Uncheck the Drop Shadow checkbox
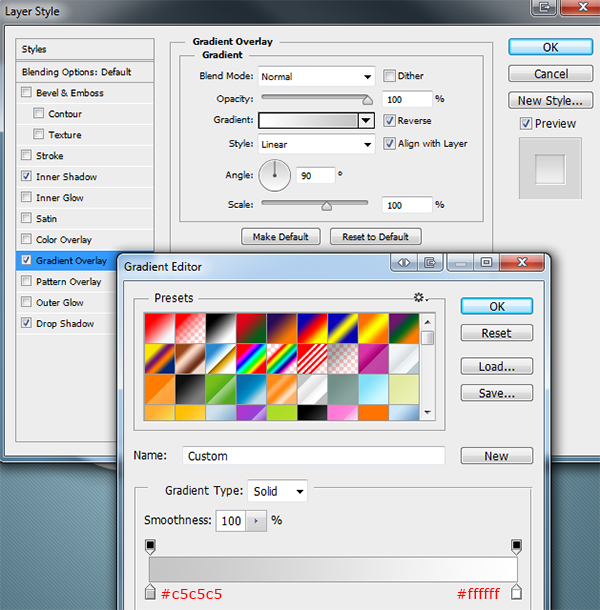Image resolution: width=600 pixels, height=610 pixels. [26, 323]
